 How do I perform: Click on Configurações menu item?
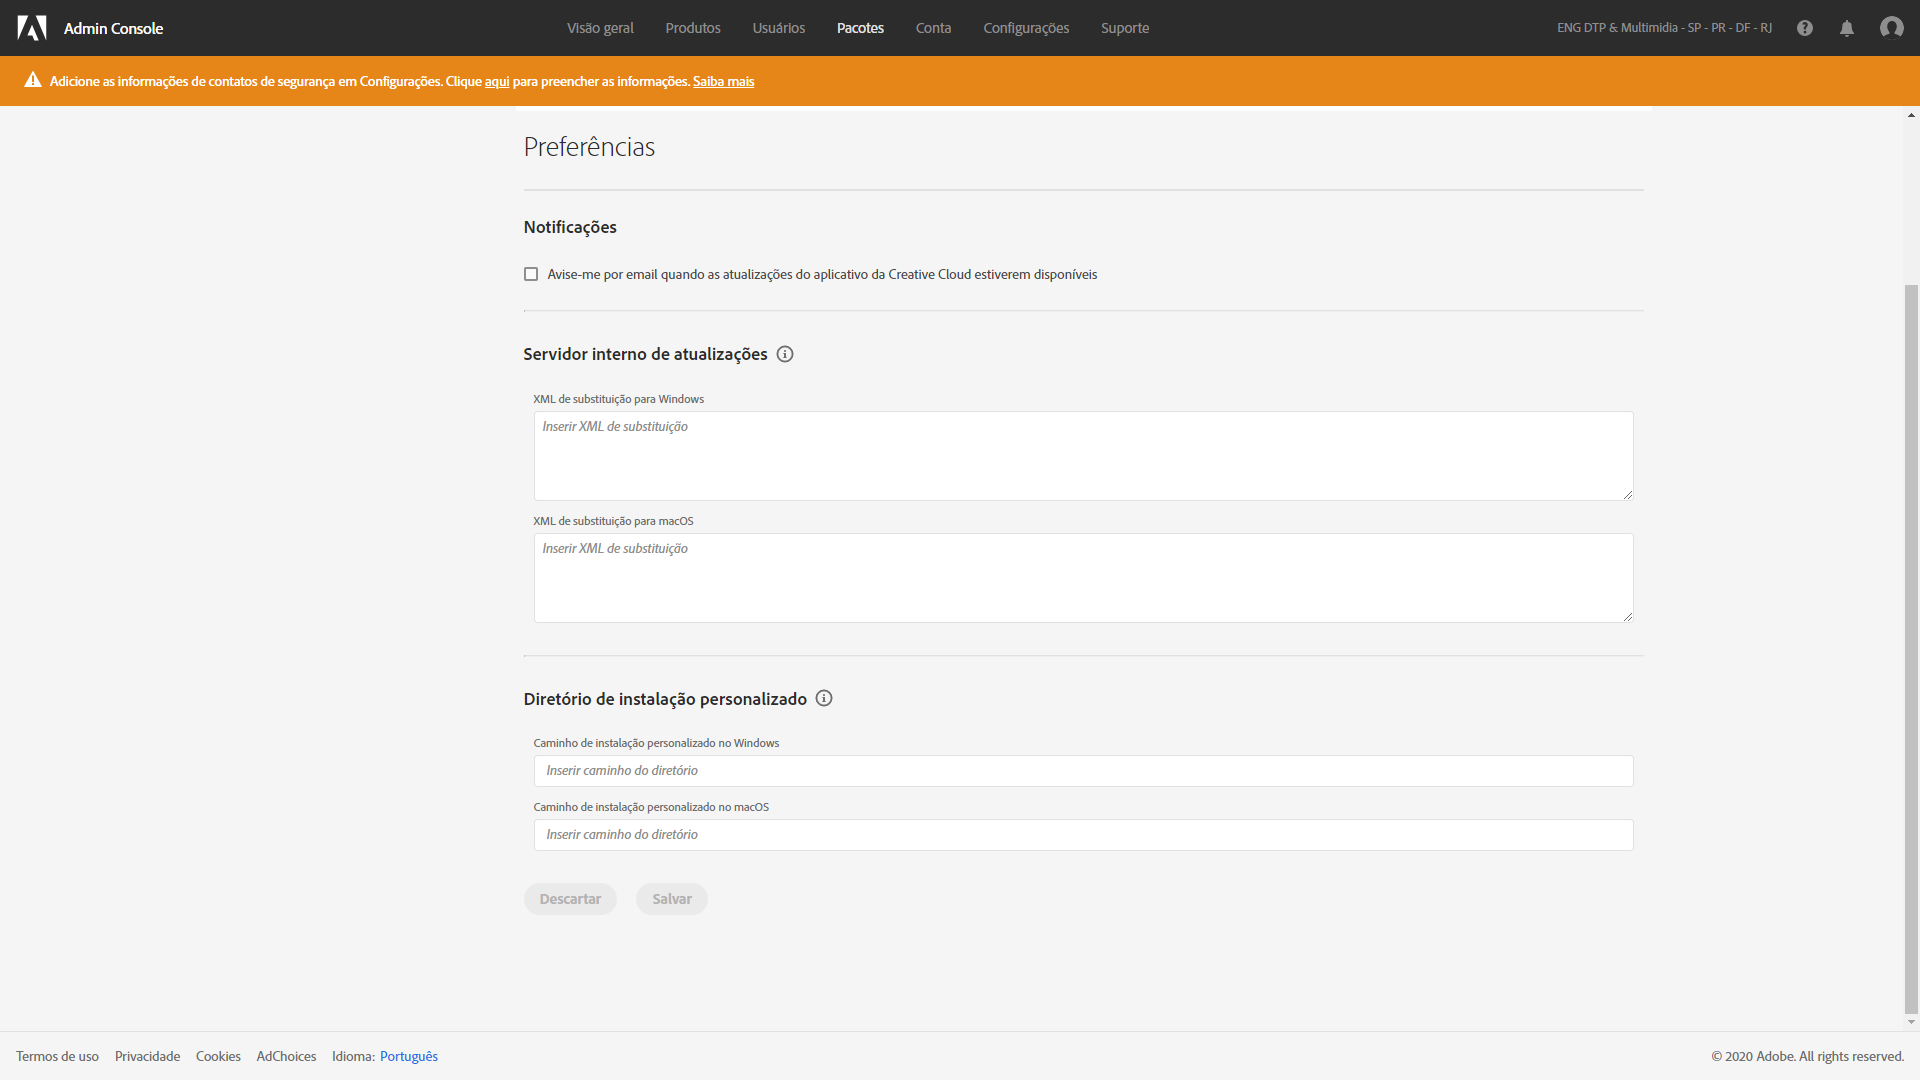click(x=1027, y=28)
